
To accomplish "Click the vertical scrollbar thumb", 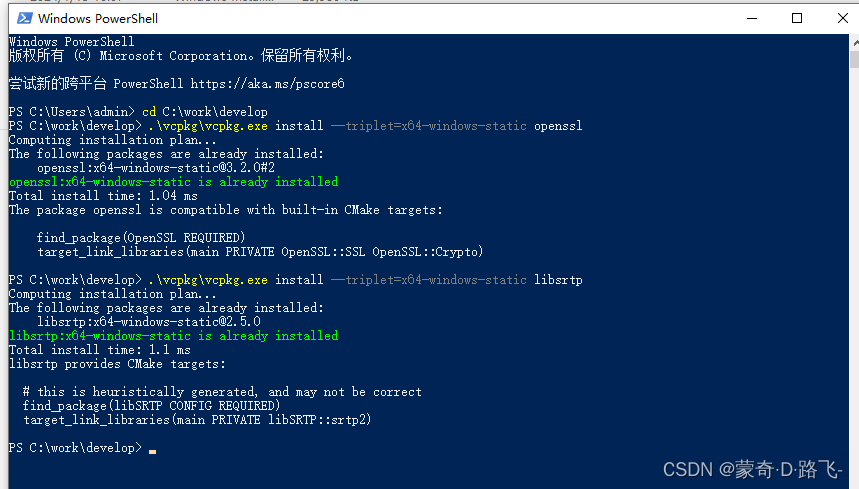I will tap(855, 59).
